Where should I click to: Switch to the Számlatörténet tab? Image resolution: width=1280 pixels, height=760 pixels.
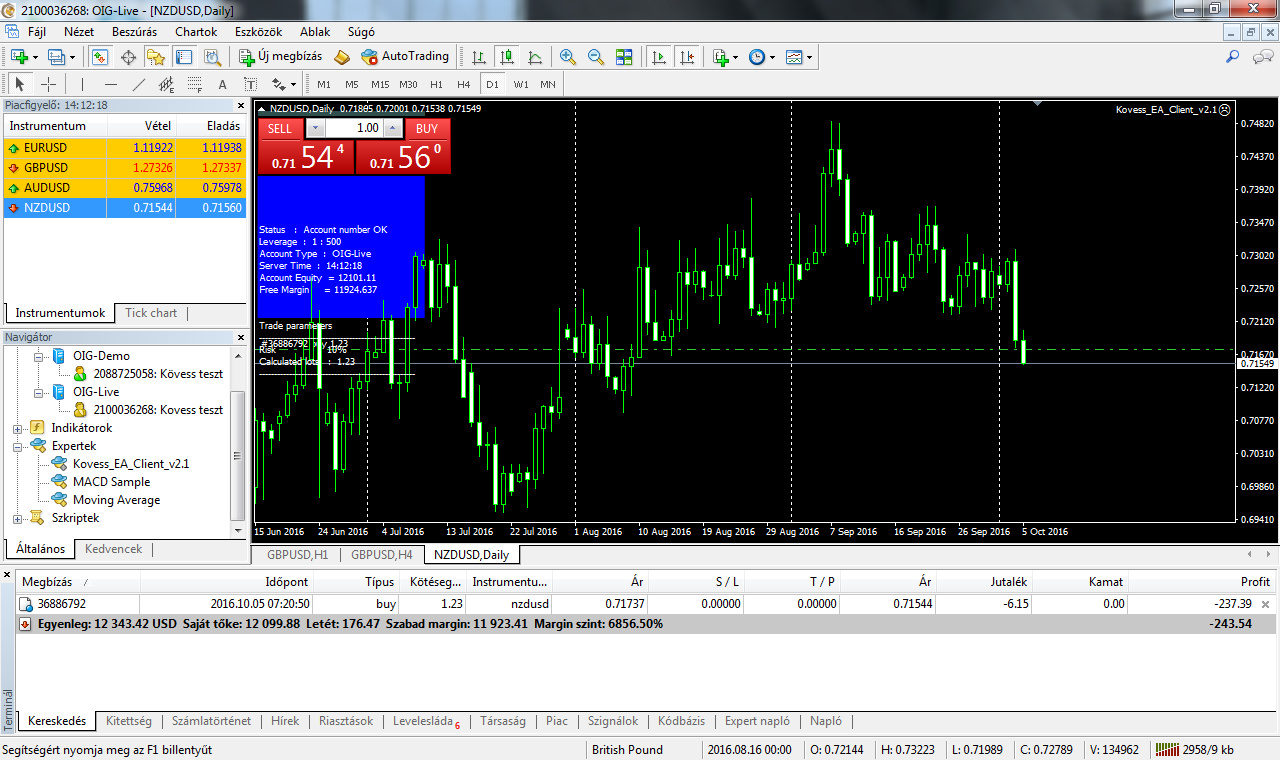pyautogui.click(x=211, y=721)
